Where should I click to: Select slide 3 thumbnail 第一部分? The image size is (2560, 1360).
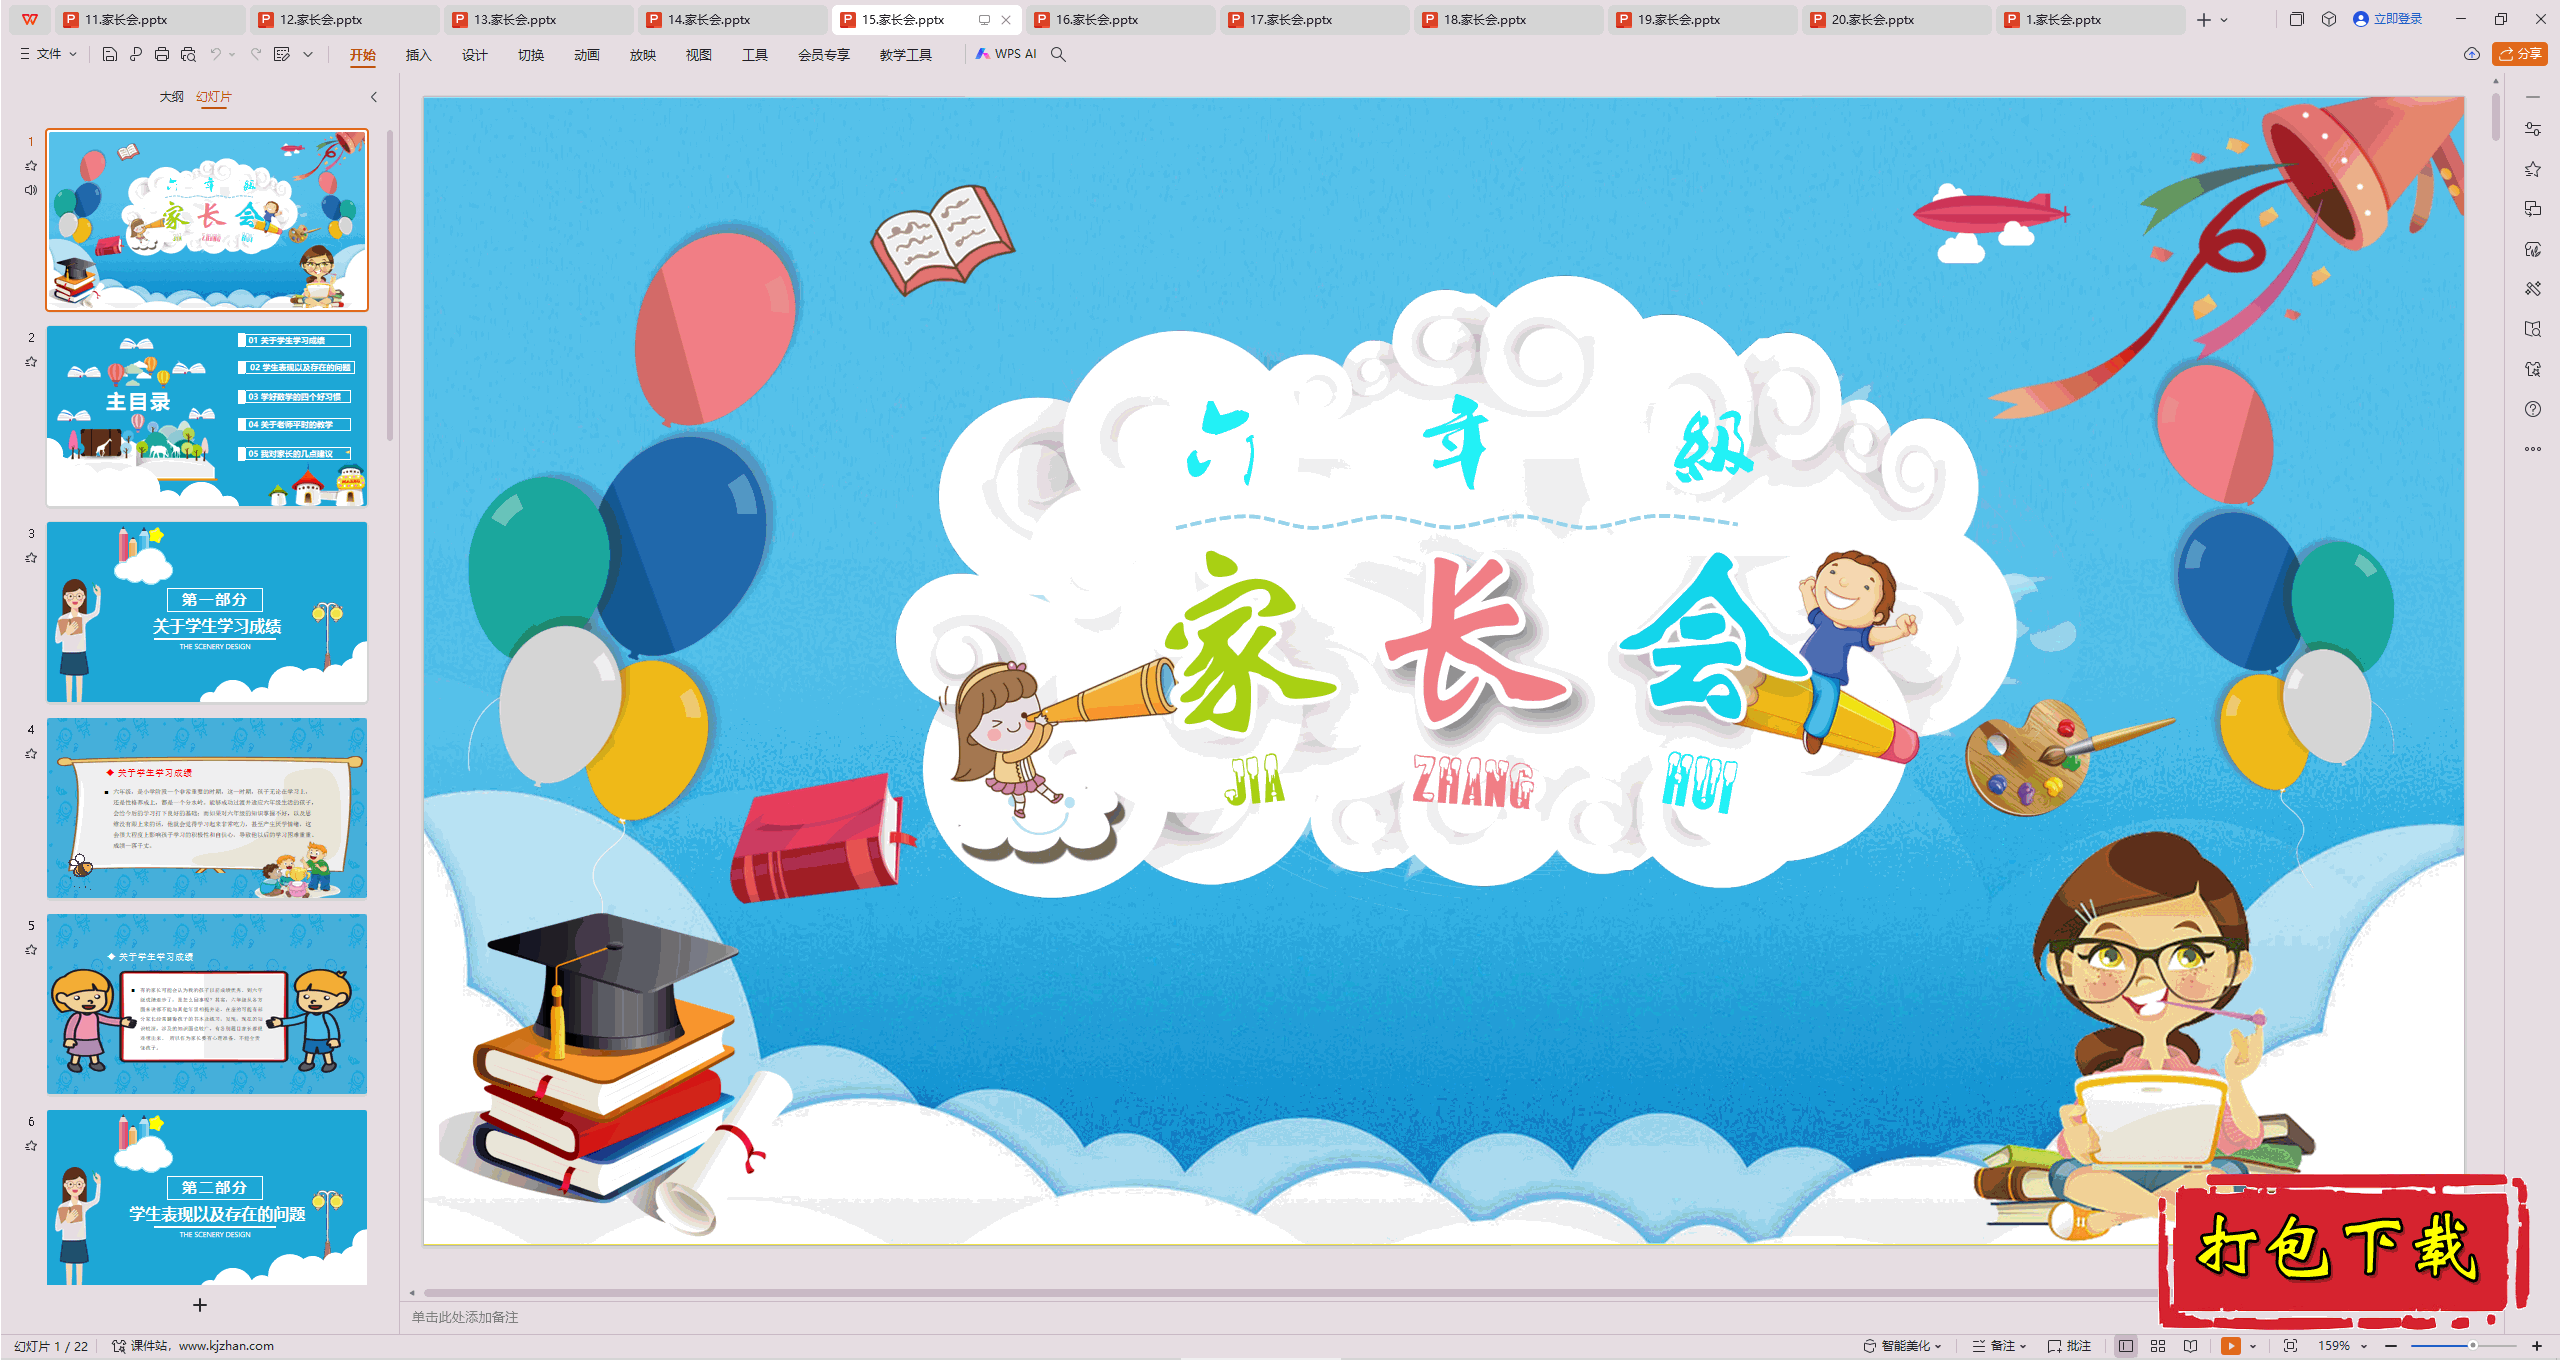[x=207, y=612]
